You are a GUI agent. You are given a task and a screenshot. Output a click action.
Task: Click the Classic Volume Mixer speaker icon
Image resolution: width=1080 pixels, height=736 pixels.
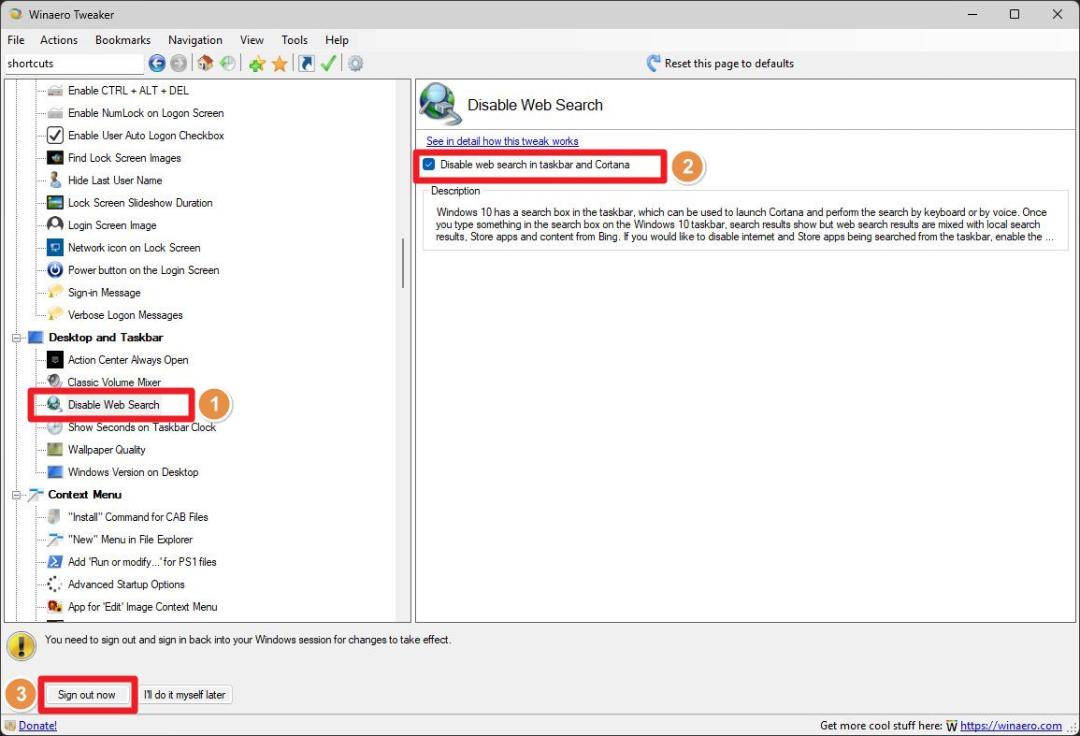[x=55, y=381]
